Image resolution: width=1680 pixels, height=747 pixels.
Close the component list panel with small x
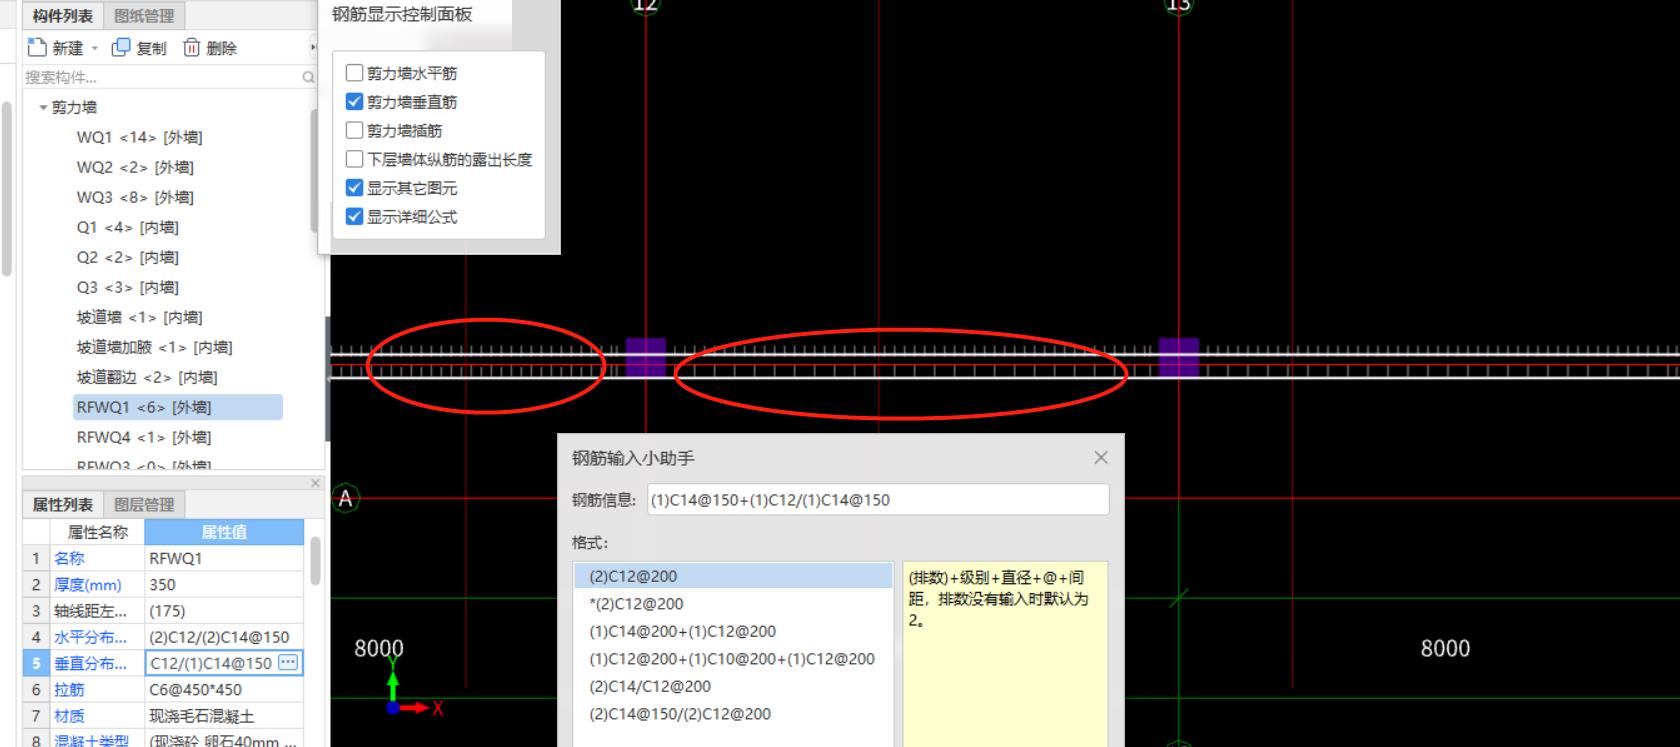point(315,483)
